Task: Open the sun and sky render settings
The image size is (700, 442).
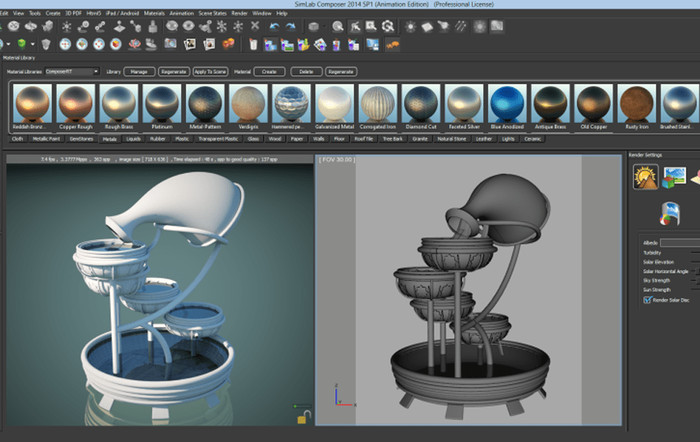Action: coord(646,177)
